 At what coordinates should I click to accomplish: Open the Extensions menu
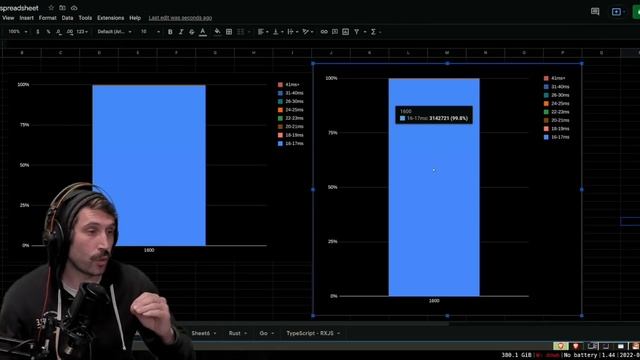coord(111,18)
